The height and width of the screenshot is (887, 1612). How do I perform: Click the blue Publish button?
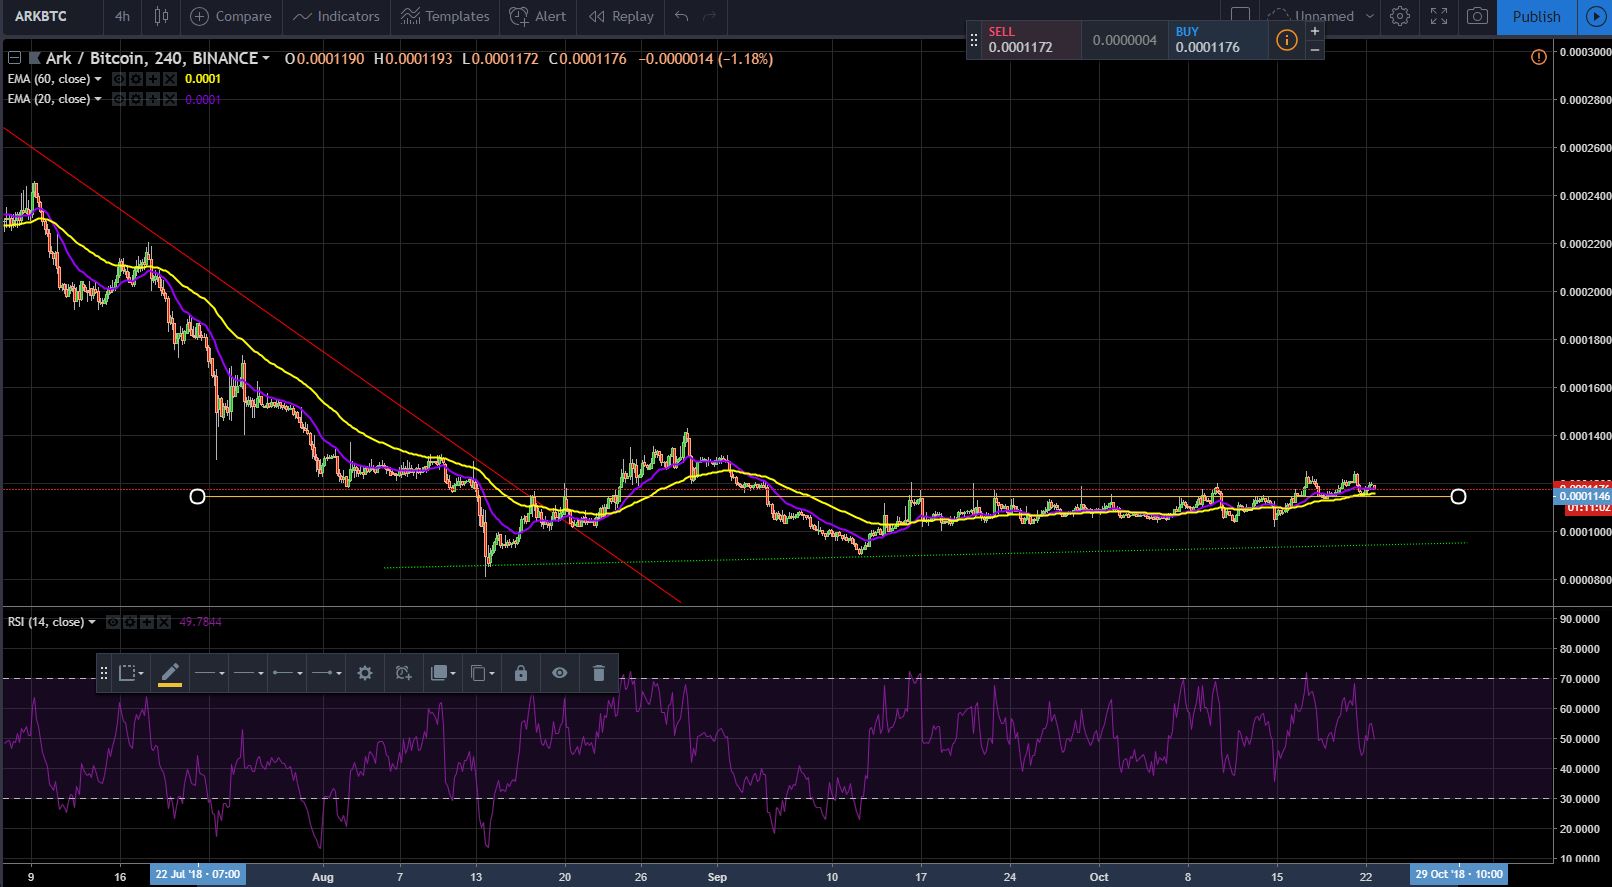[1535, 16]
